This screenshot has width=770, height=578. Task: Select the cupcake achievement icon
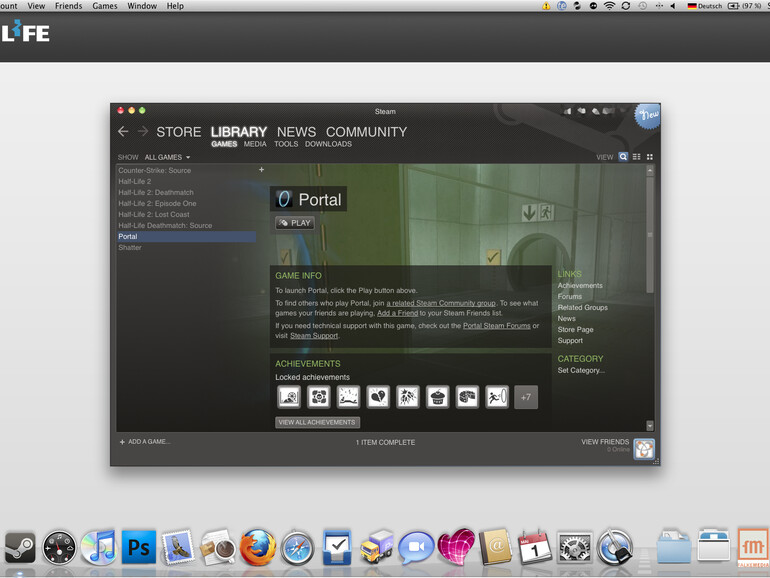(x=438, y=397)
